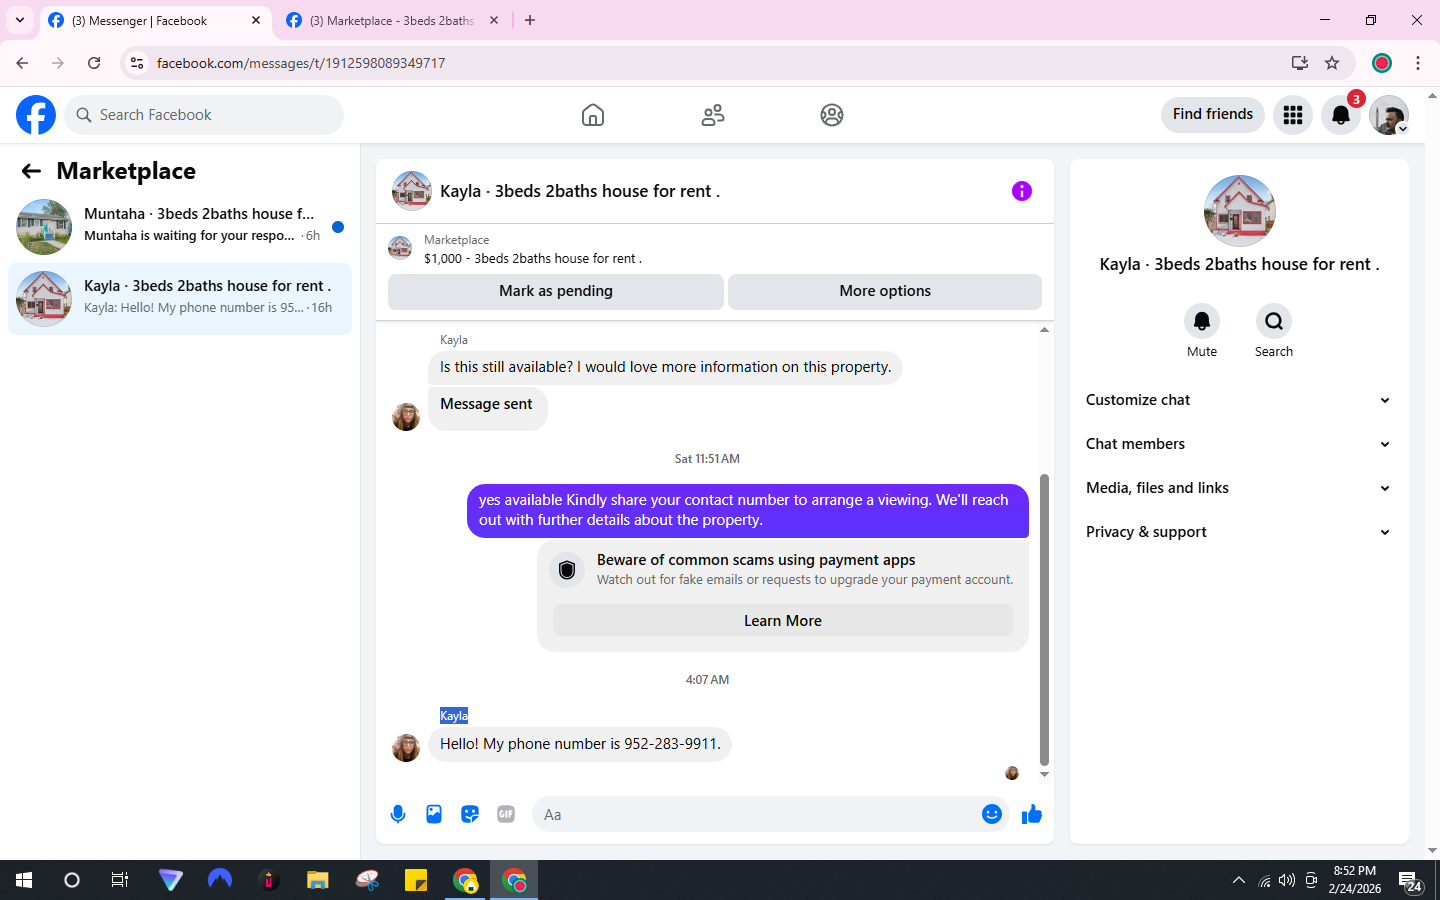Open the Groups icon in top navigation
1440x900 pixels.
(832, 115)
